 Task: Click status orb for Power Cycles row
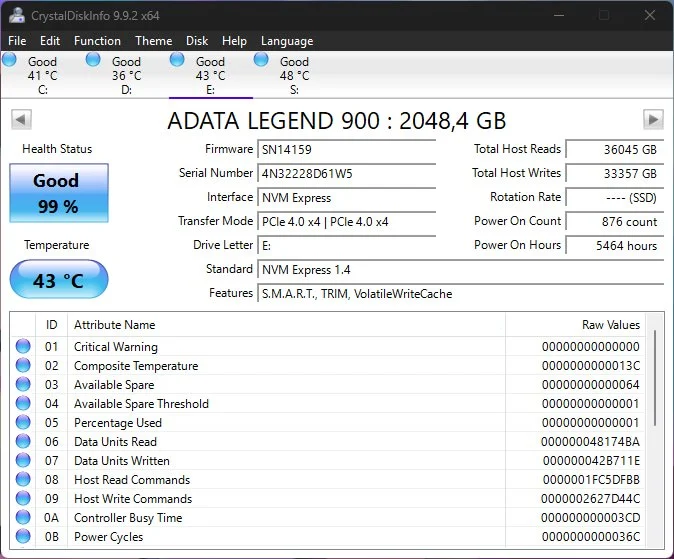coord(23,536)
